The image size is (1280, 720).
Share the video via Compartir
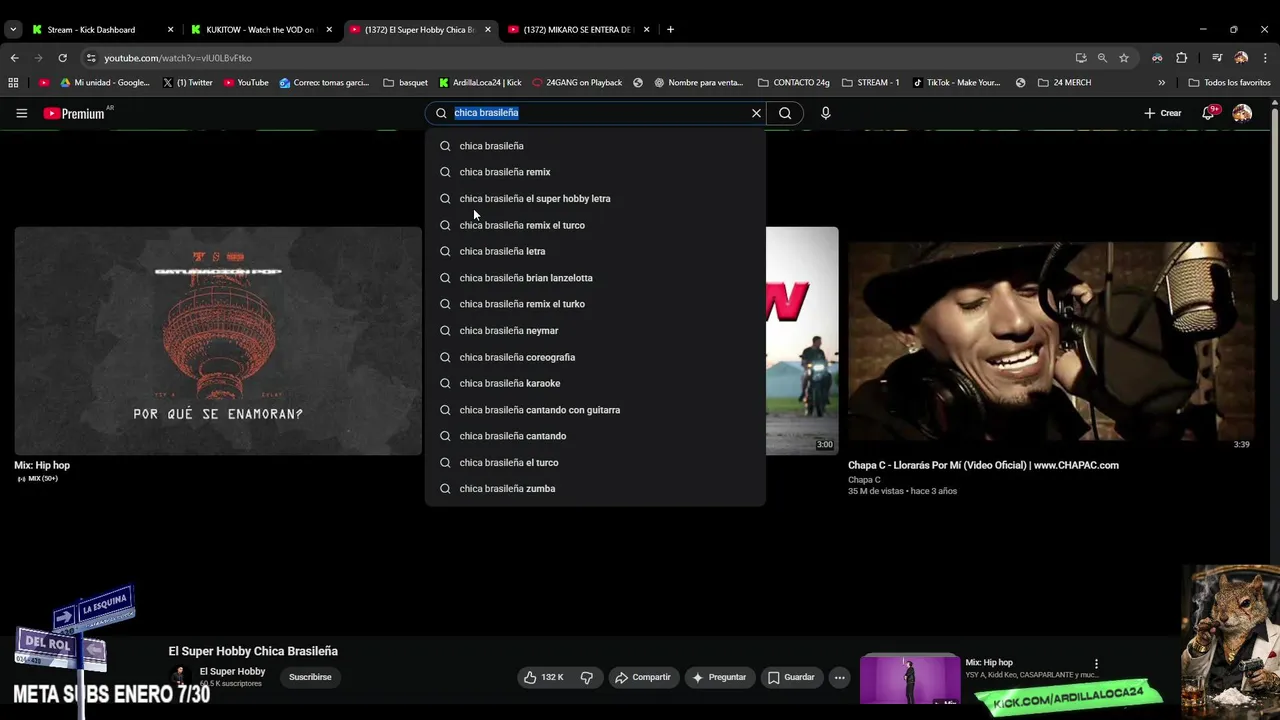pos(643,677)
